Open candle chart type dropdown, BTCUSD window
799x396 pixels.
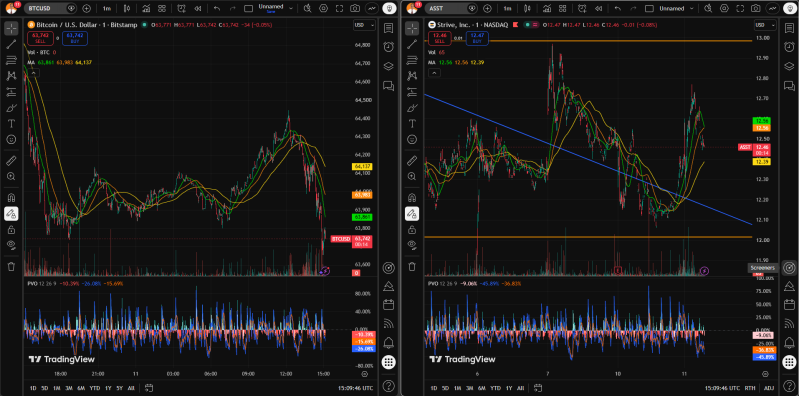click(x=126, y=9)
